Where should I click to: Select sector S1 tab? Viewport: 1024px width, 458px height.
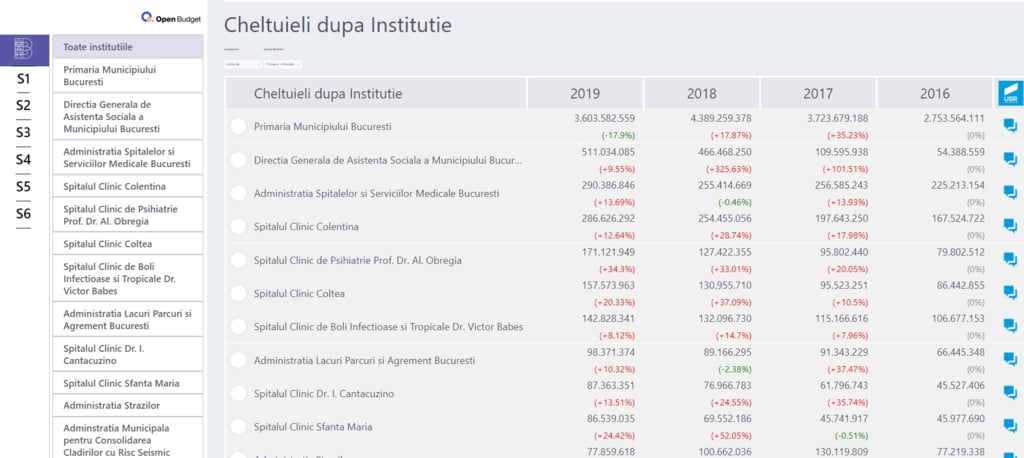click(24, 79)
